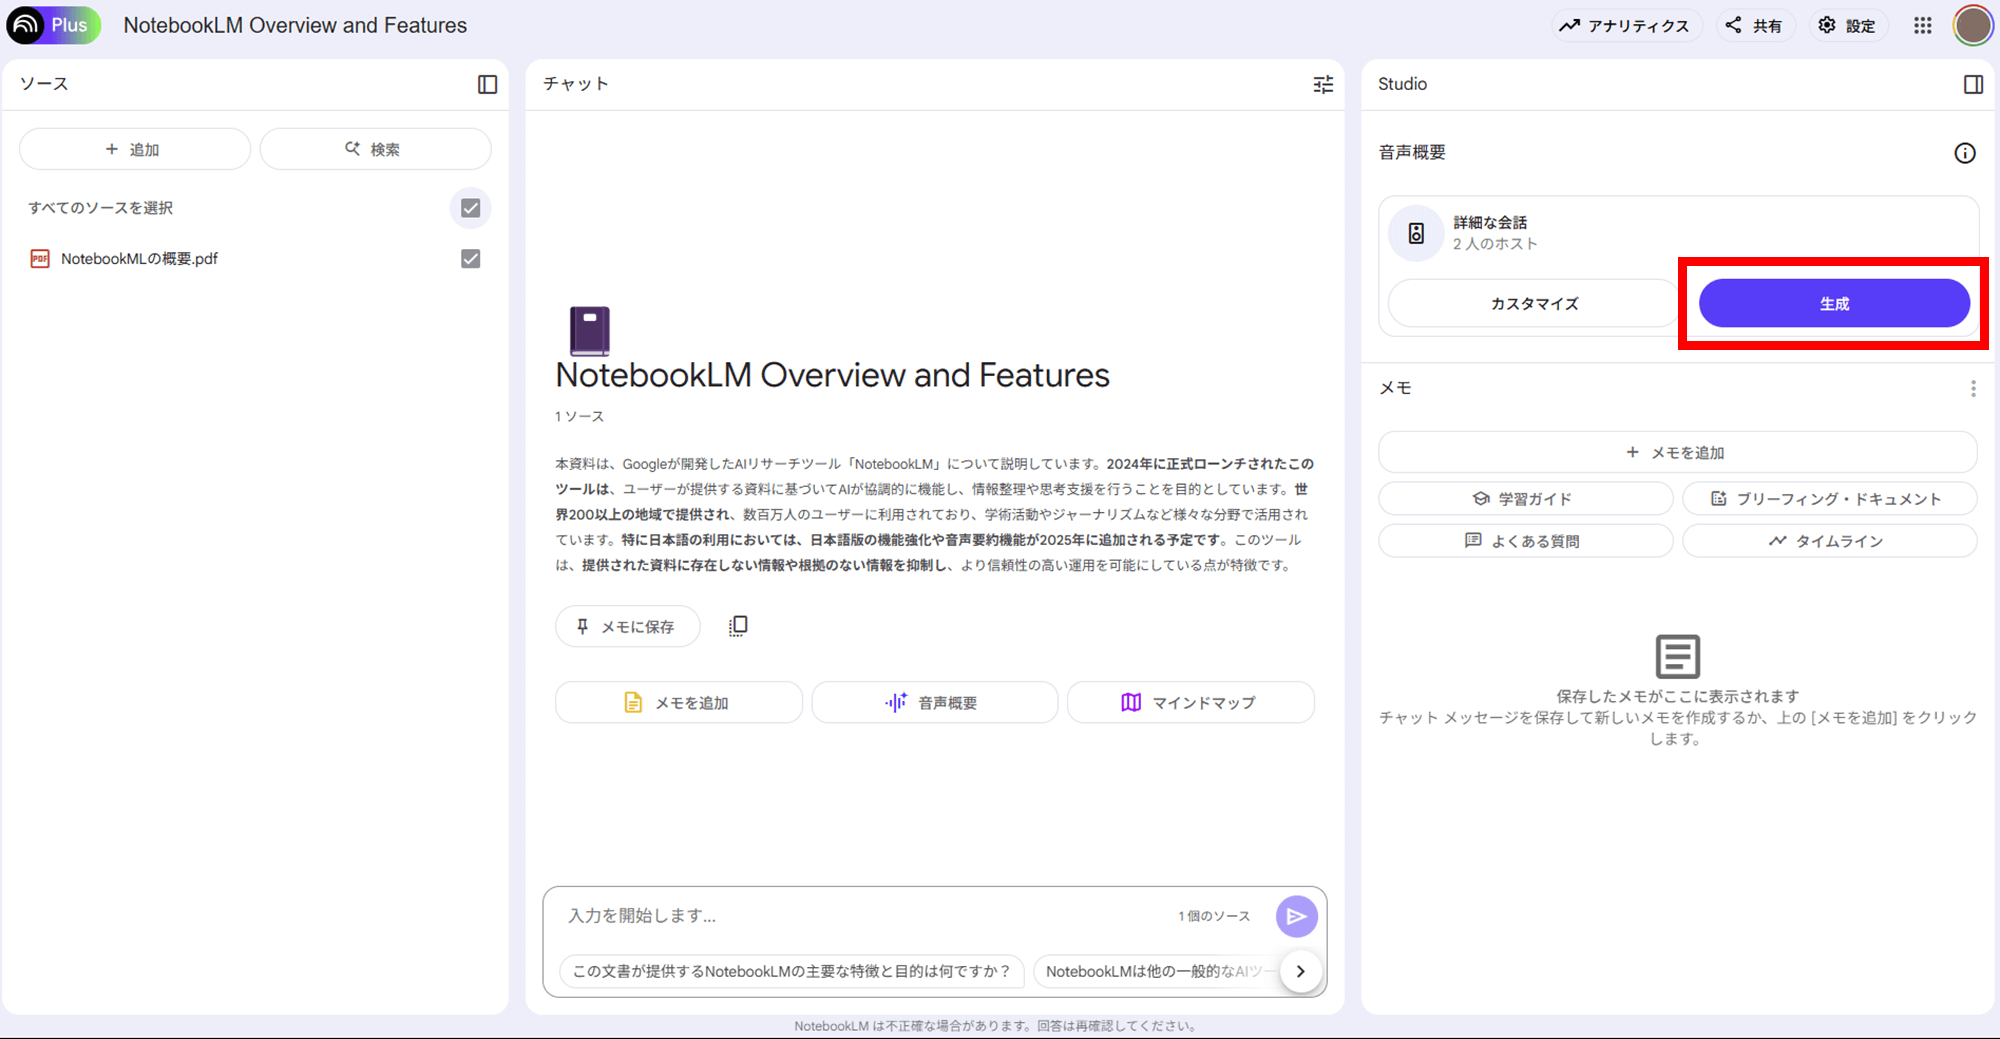Screen dimensions: 2000x1039
Task: Open chat configuration sliders icon
Action: [1323, 84]
